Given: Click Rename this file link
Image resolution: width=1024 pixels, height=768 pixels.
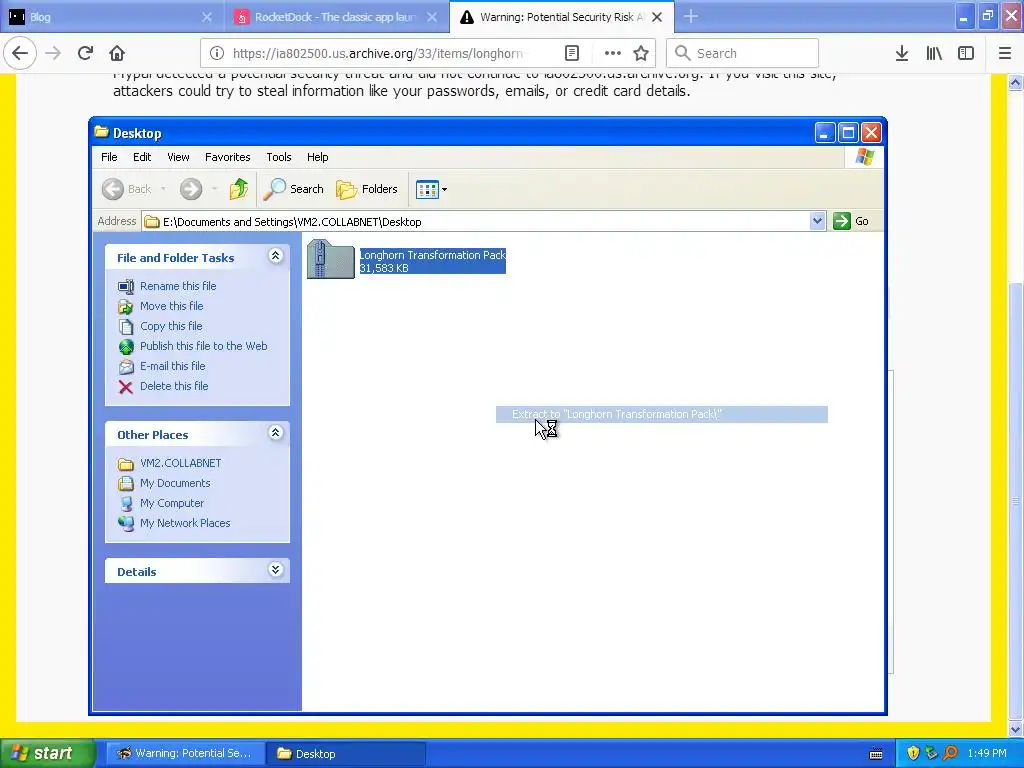Looking at the screenshot, I should click(178, 286).
